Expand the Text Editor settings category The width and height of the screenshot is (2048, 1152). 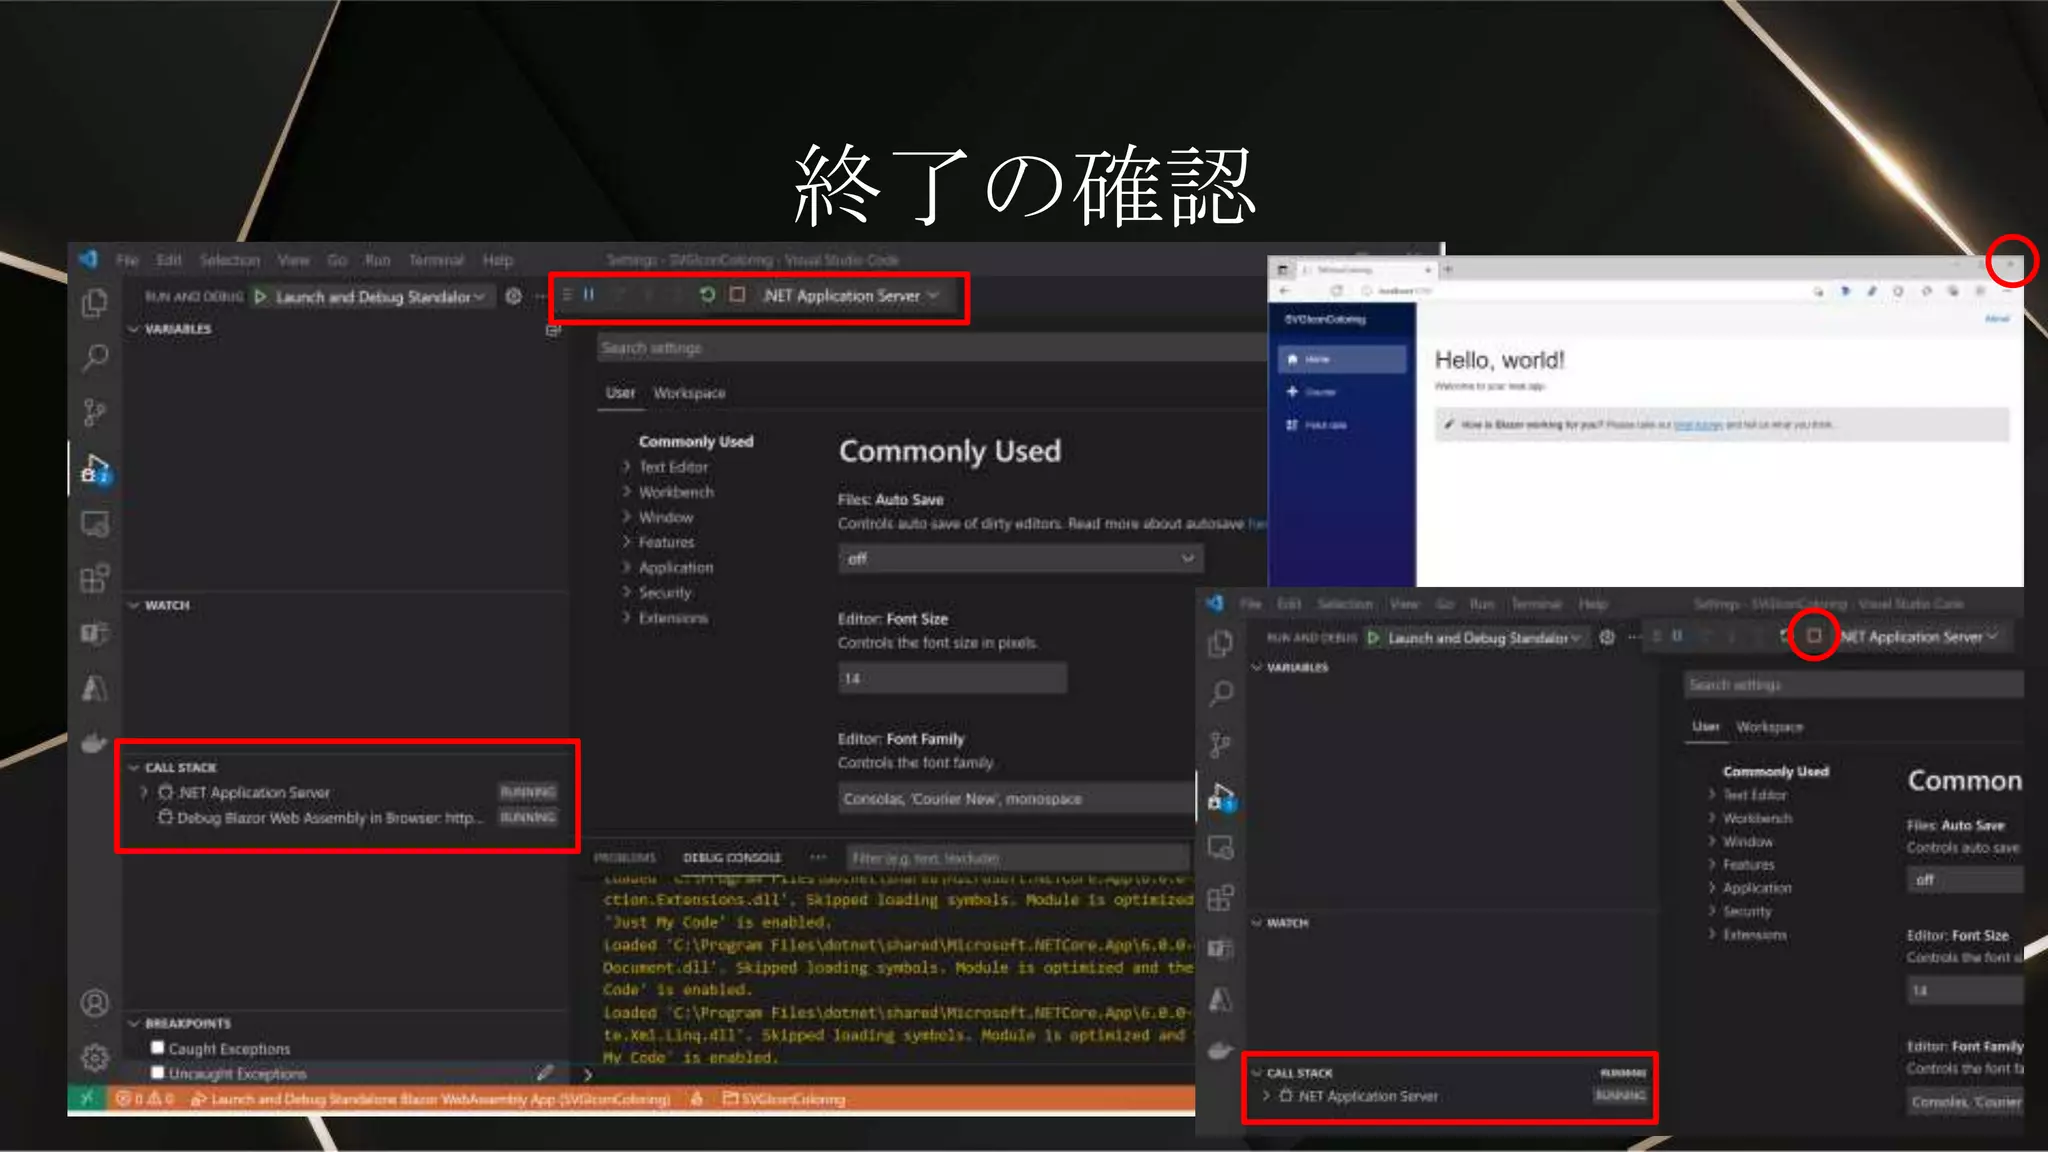(x=673, y=467)
